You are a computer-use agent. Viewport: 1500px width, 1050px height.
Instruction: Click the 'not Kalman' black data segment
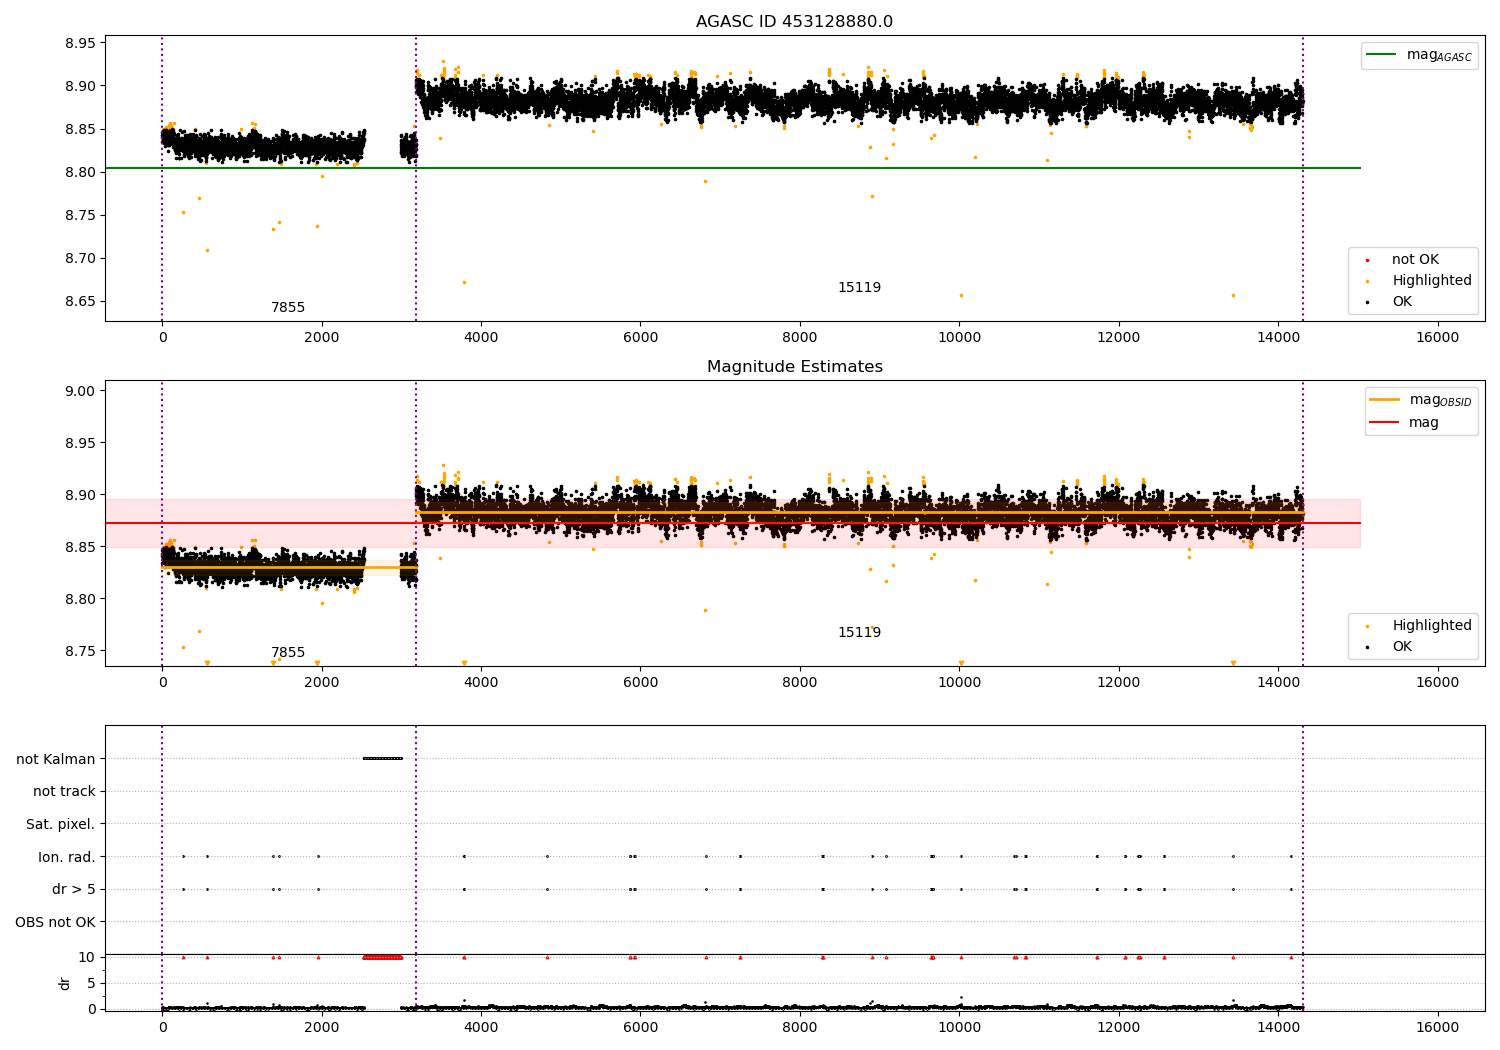pyautogui.click(x=383, y=758)
